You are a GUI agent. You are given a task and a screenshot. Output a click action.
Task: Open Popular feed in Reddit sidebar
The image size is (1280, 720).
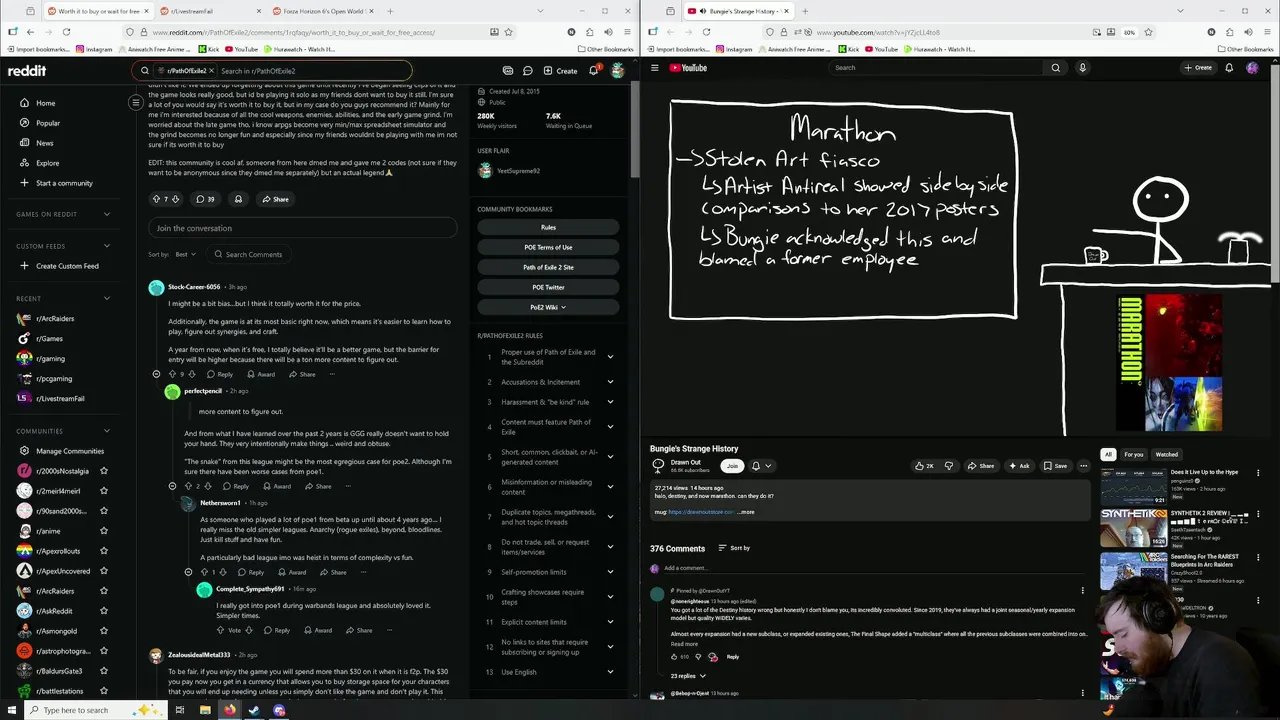[x=48, y=123]
